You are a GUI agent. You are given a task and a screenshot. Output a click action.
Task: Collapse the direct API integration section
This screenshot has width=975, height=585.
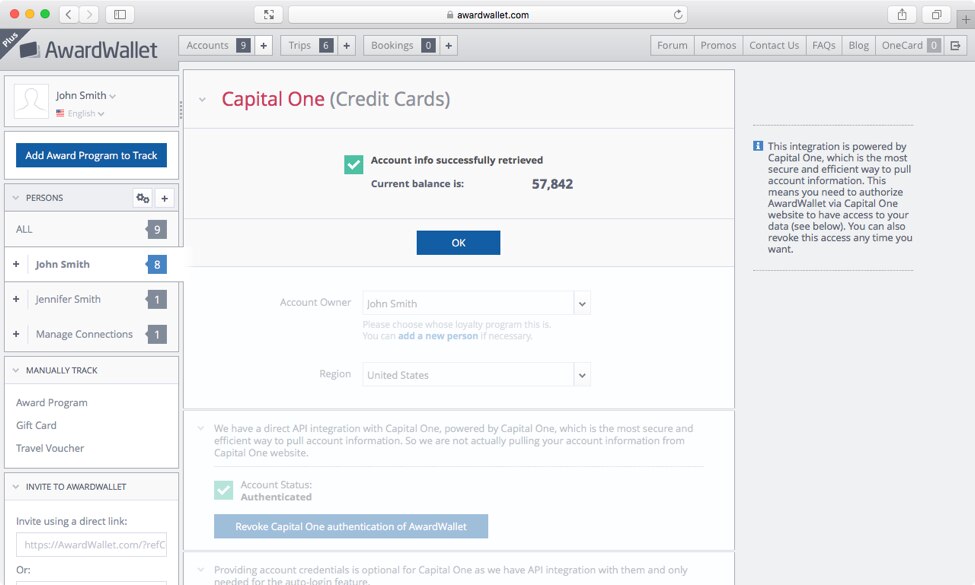(x=201, y=428)
